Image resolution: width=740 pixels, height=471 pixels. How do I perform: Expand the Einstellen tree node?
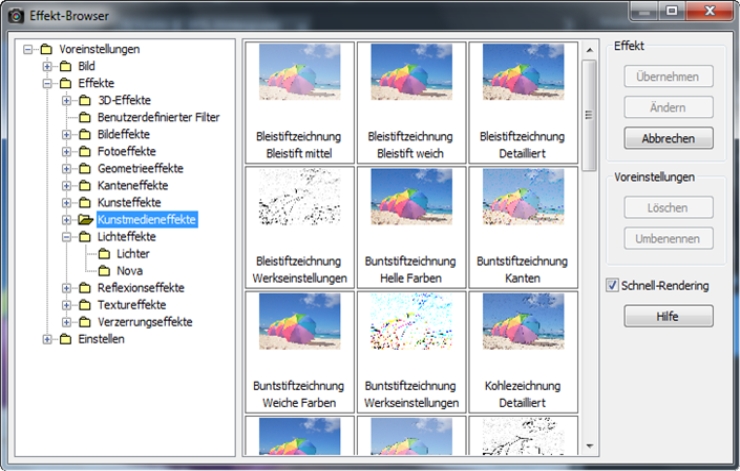tap(47, 339)
